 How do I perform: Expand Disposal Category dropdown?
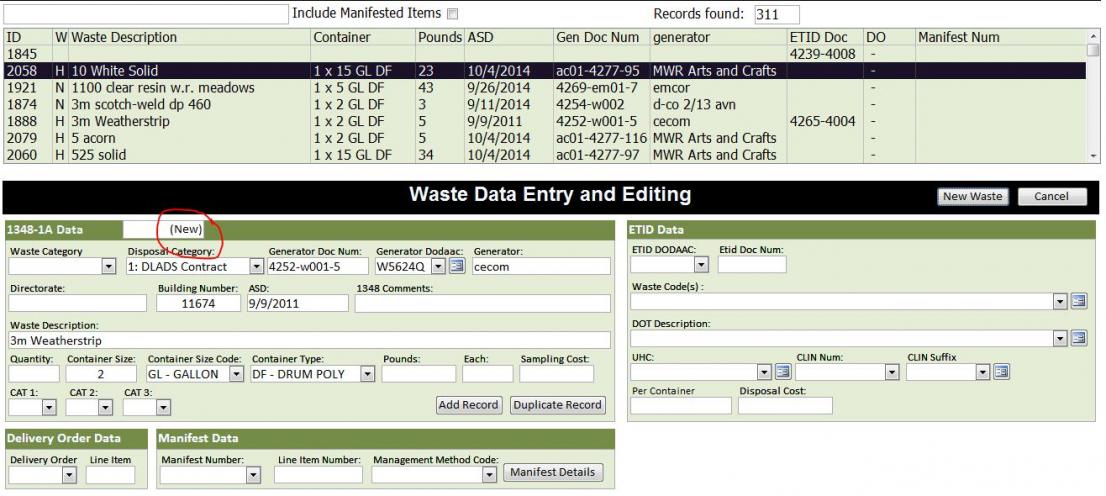[257, 266]
